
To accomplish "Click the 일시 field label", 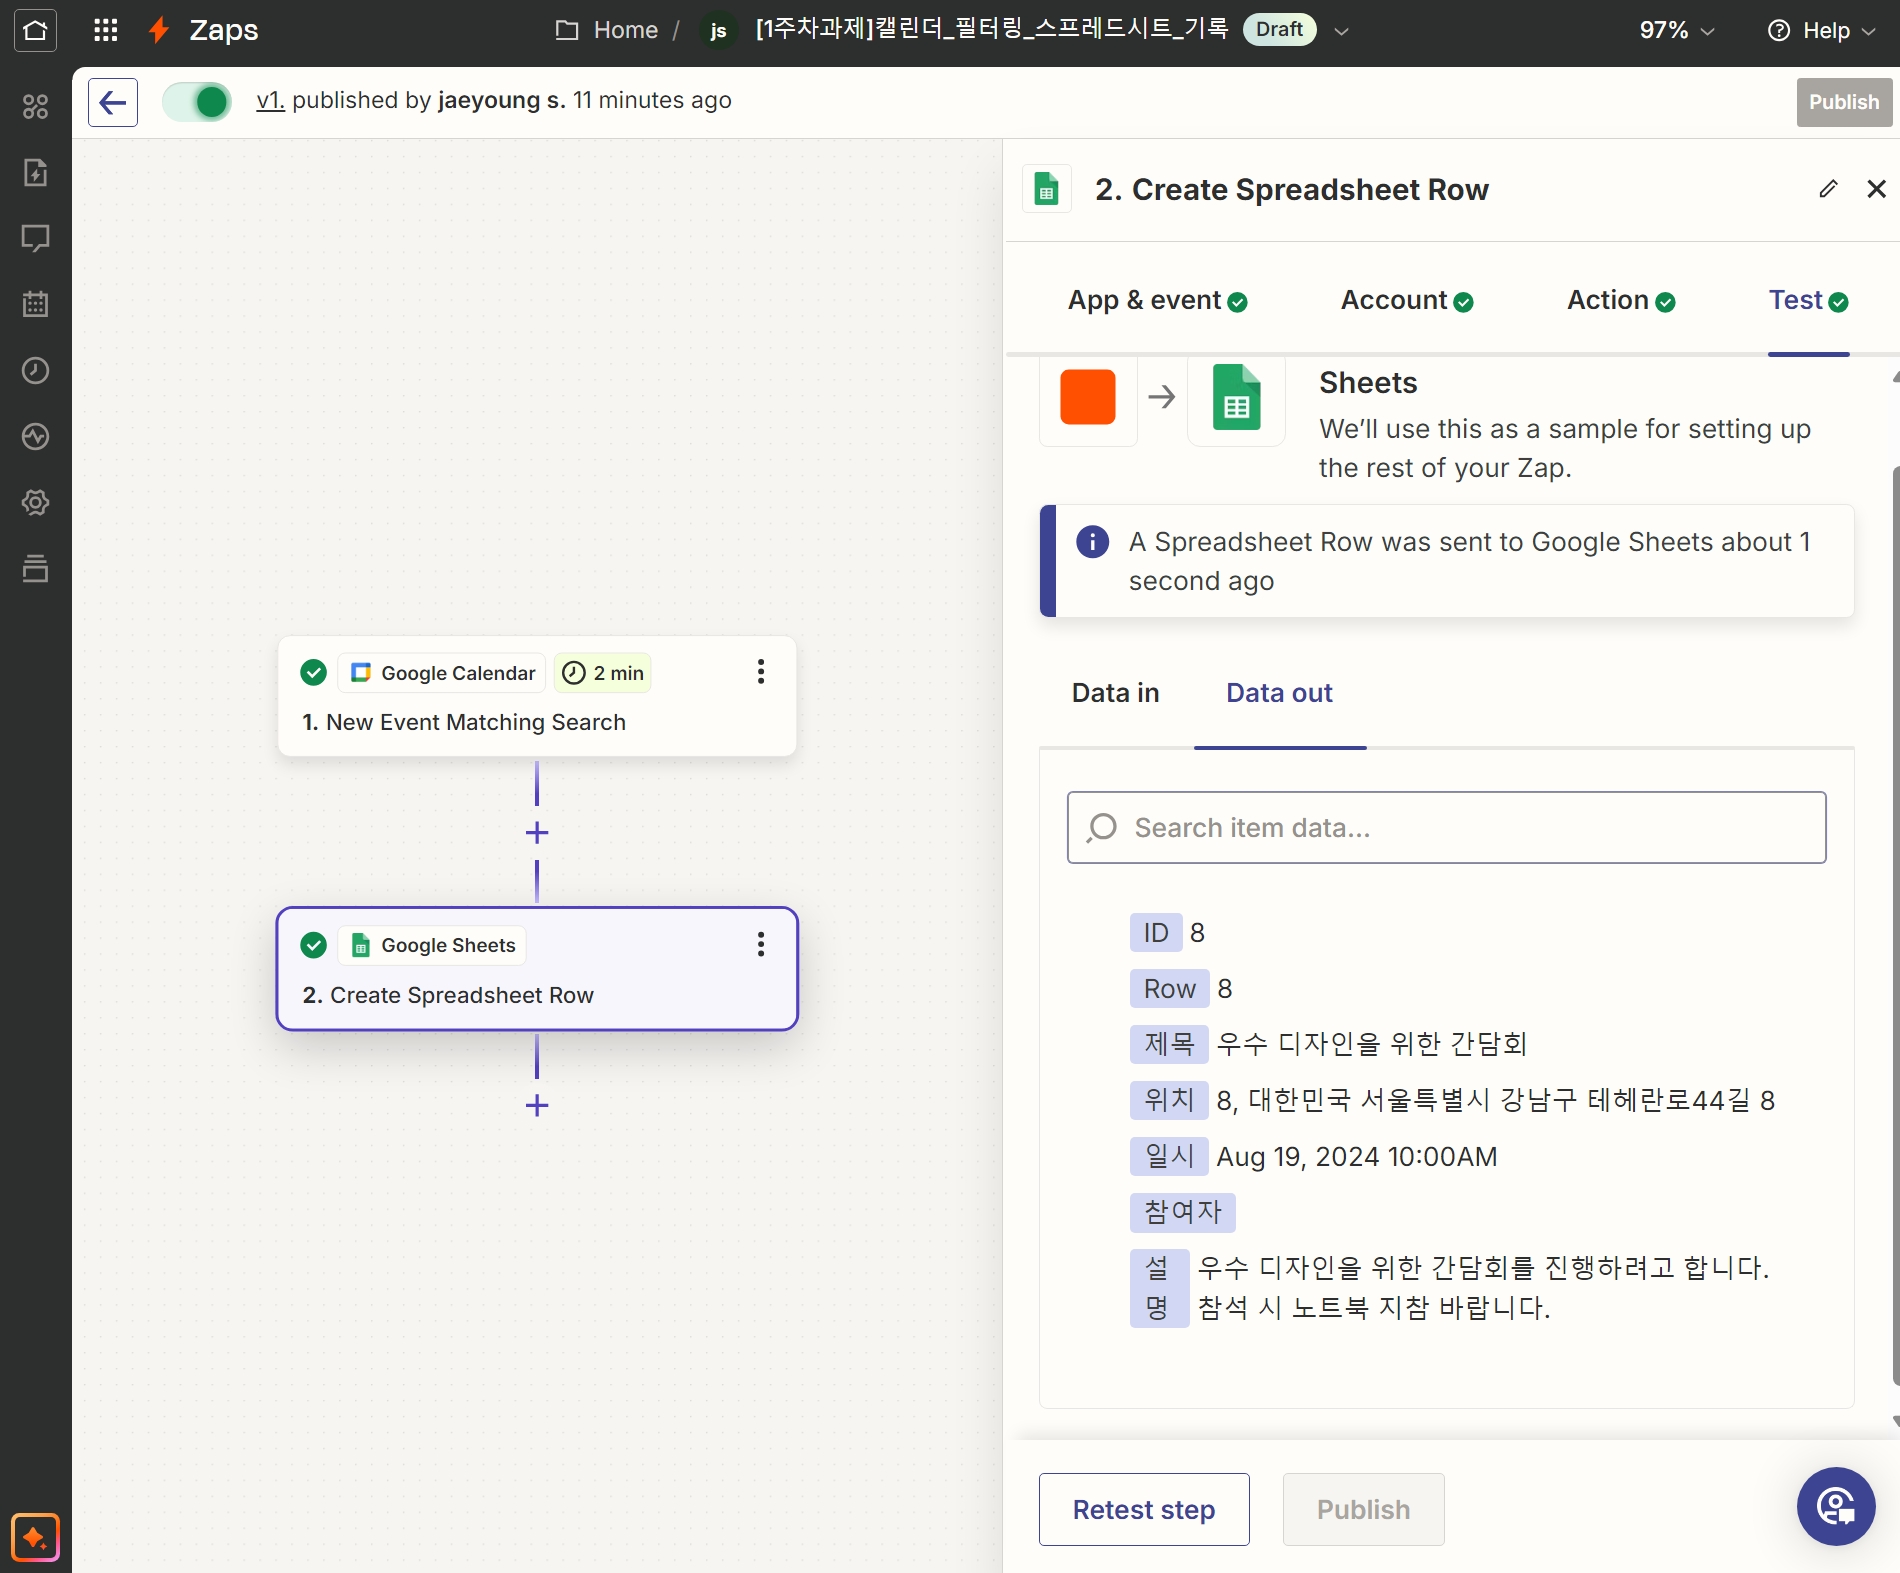I will click(x=1169, y=1156).
